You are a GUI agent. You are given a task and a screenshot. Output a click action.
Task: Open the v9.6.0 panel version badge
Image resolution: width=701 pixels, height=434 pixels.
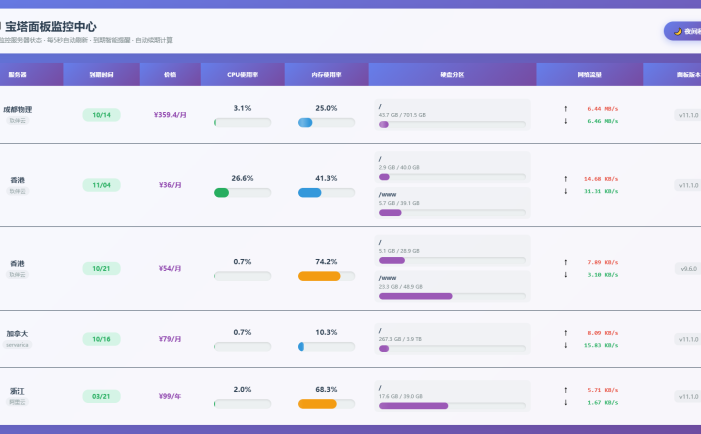click(x=688, y=268)
